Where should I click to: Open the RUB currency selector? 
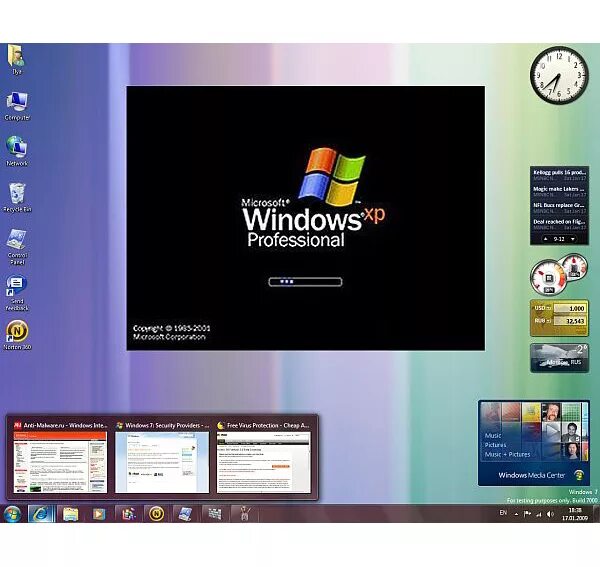[543, 321]
